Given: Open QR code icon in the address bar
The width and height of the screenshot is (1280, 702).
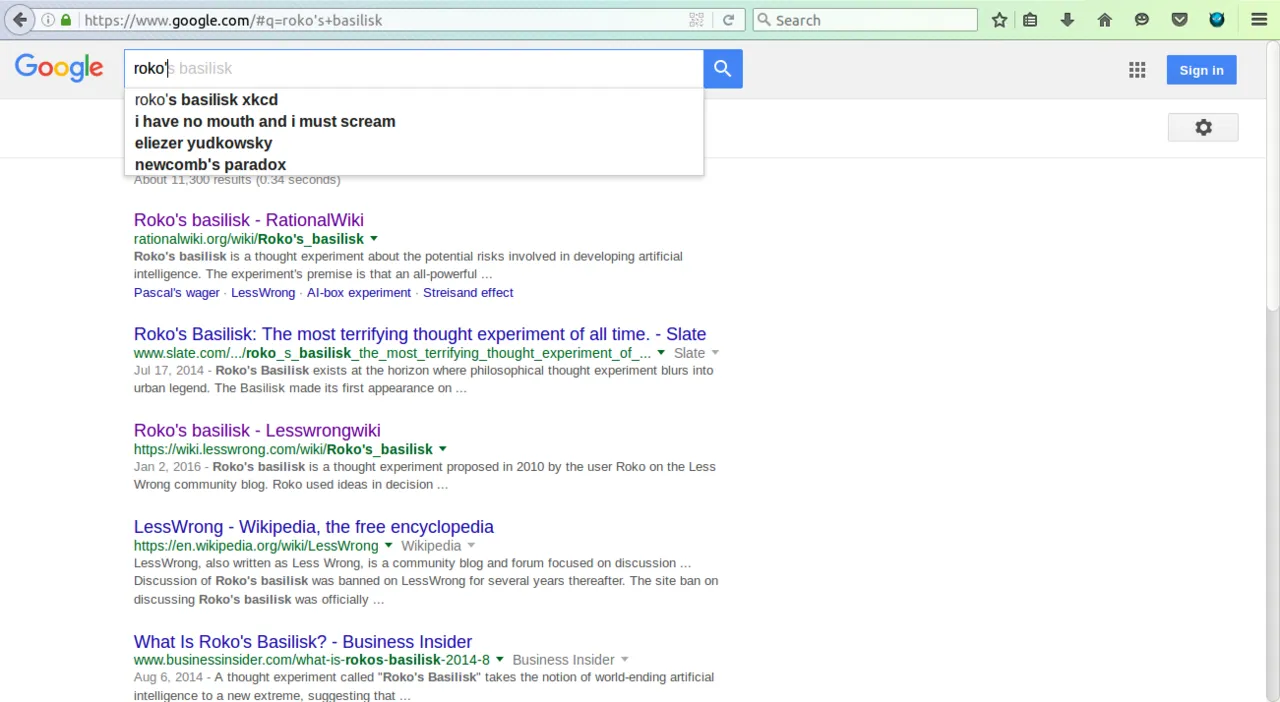Looking at the screenshot, I should tap(696, 20).
